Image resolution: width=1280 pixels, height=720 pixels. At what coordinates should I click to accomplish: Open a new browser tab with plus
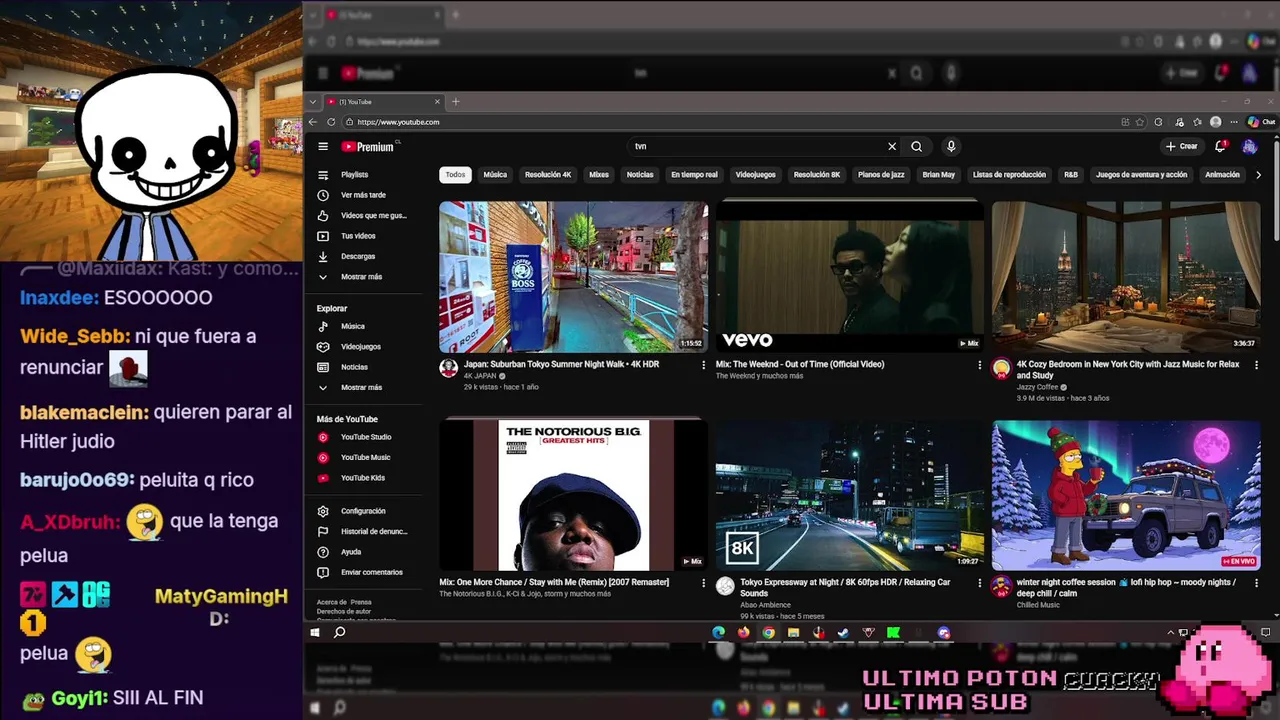pyautogui.click(x=455, y=102)
